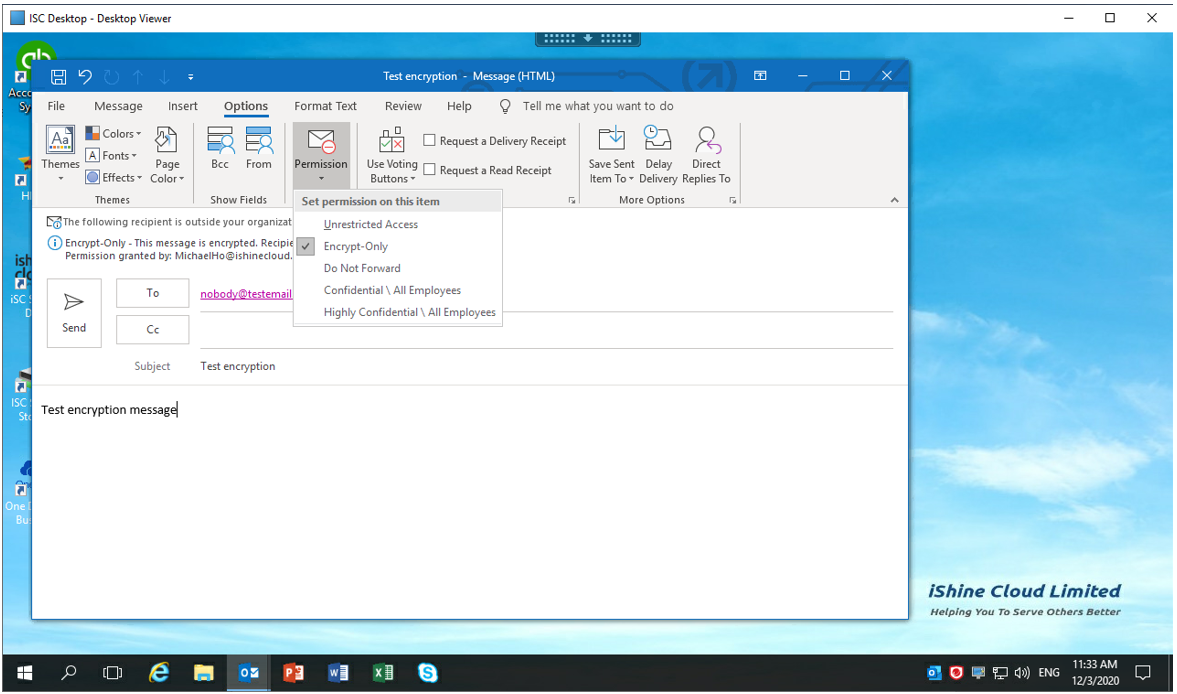This screenshot has width=1177, height=694.
Task: Click the Cc button
Action: (152, 329)
